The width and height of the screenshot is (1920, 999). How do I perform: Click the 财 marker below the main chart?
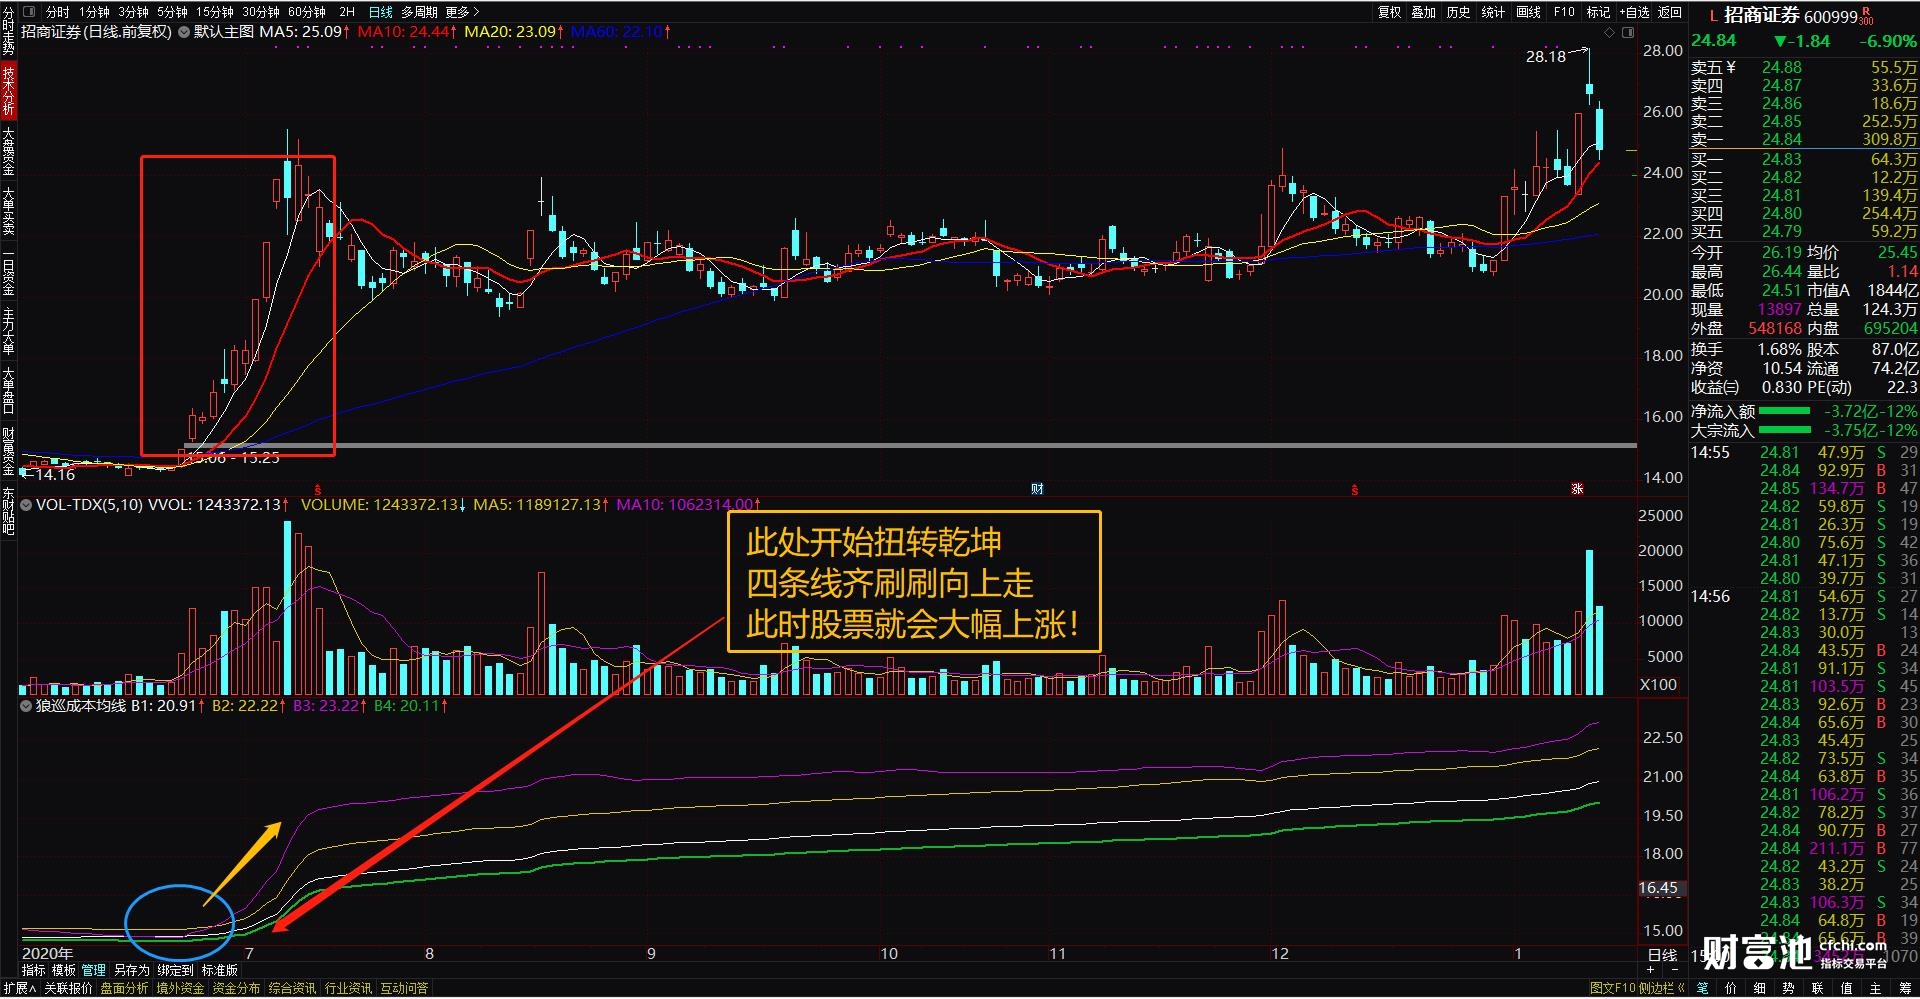tap(1037, 489)
